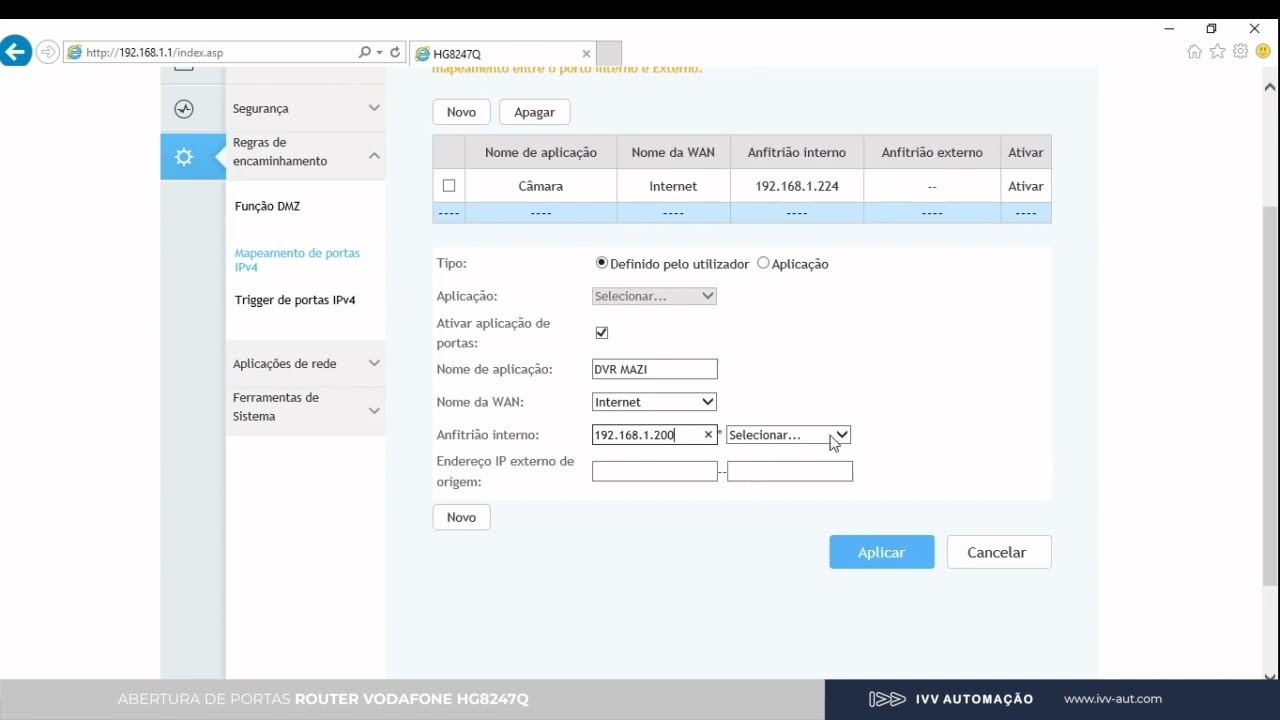Open a new blank browser tab

pos(609,54)
